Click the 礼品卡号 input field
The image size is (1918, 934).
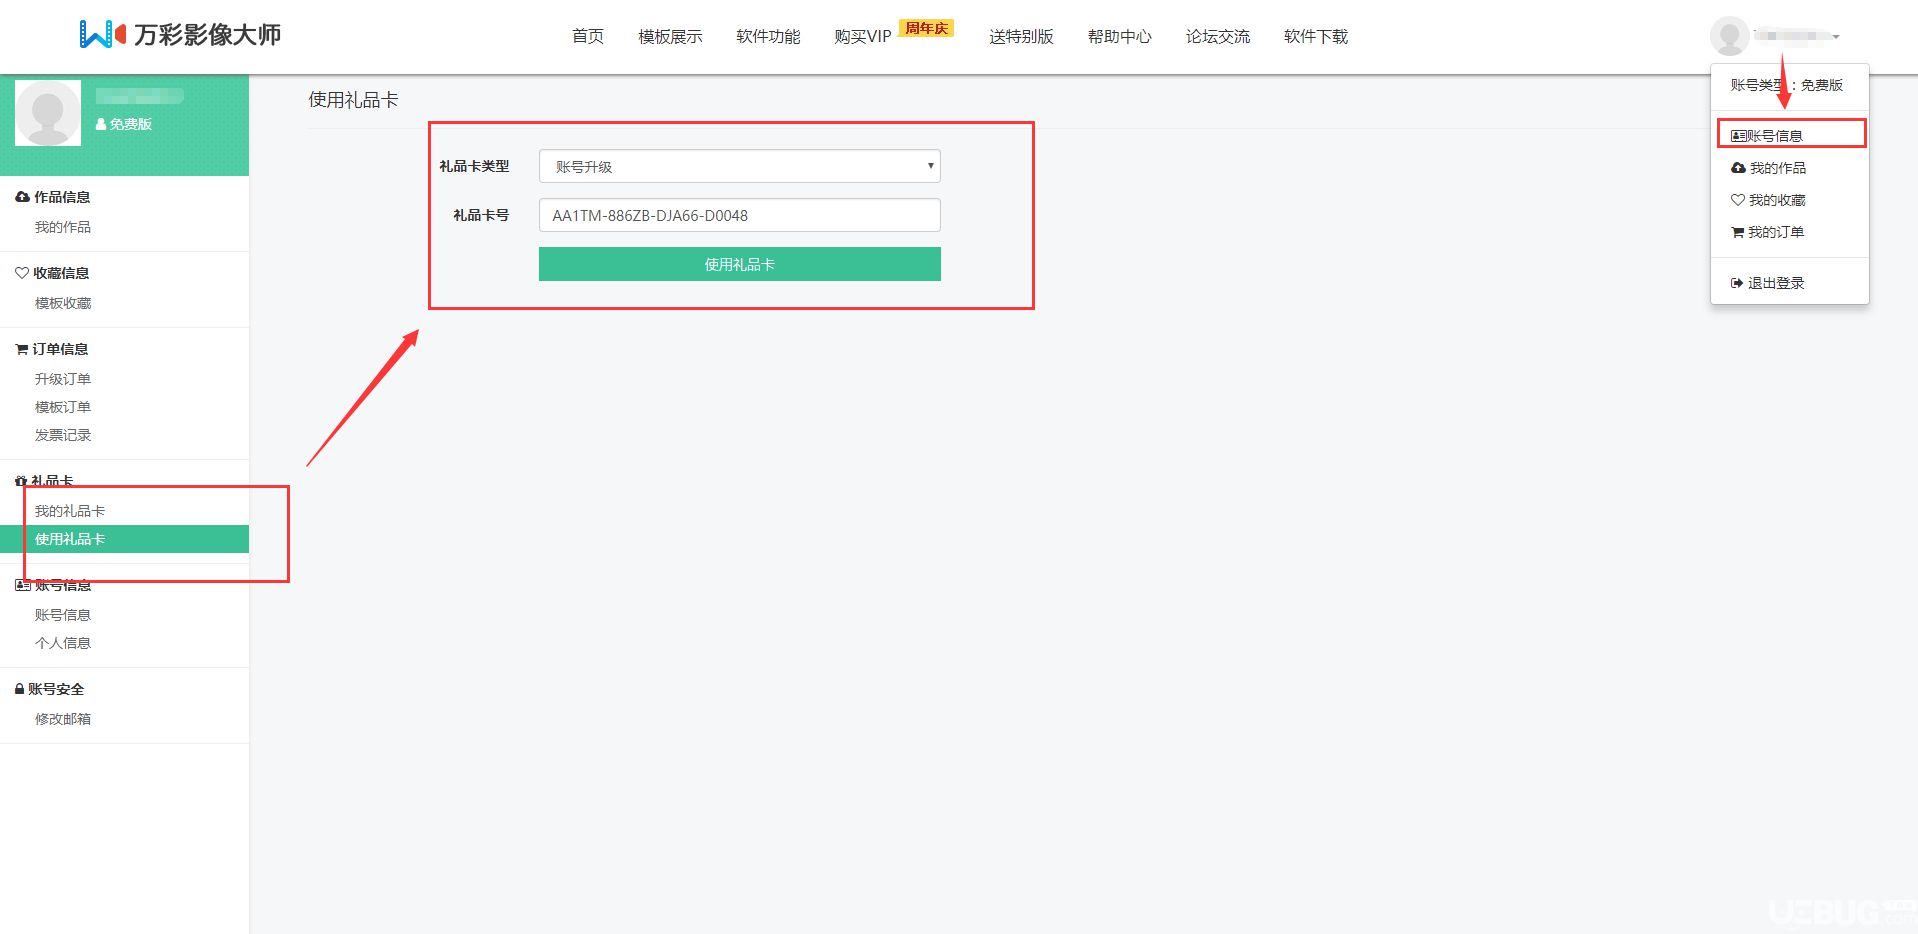739,215
